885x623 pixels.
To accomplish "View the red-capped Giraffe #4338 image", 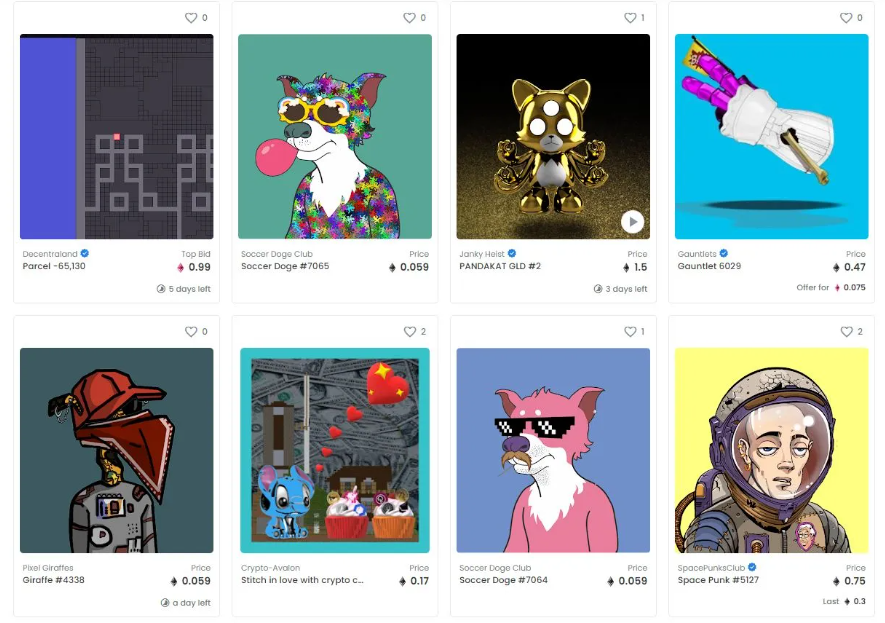I will (116, 450).
